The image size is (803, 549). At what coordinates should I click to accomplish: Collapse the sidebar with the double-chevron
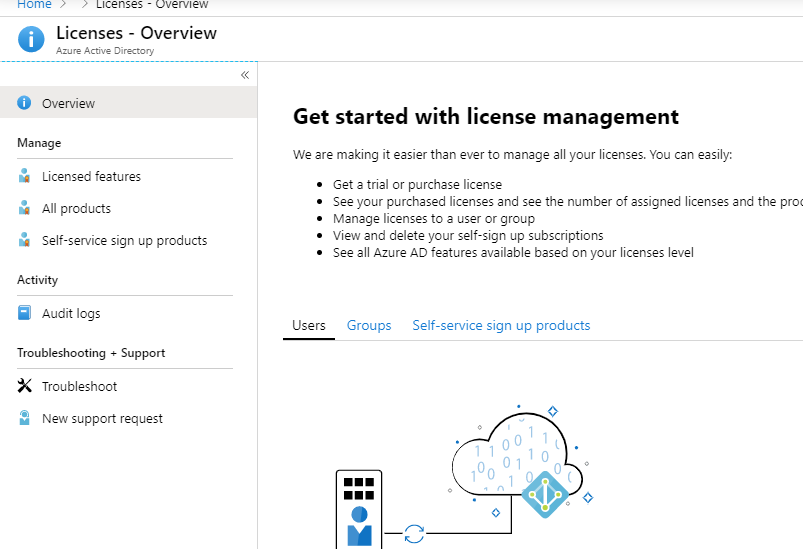point(245,75)
